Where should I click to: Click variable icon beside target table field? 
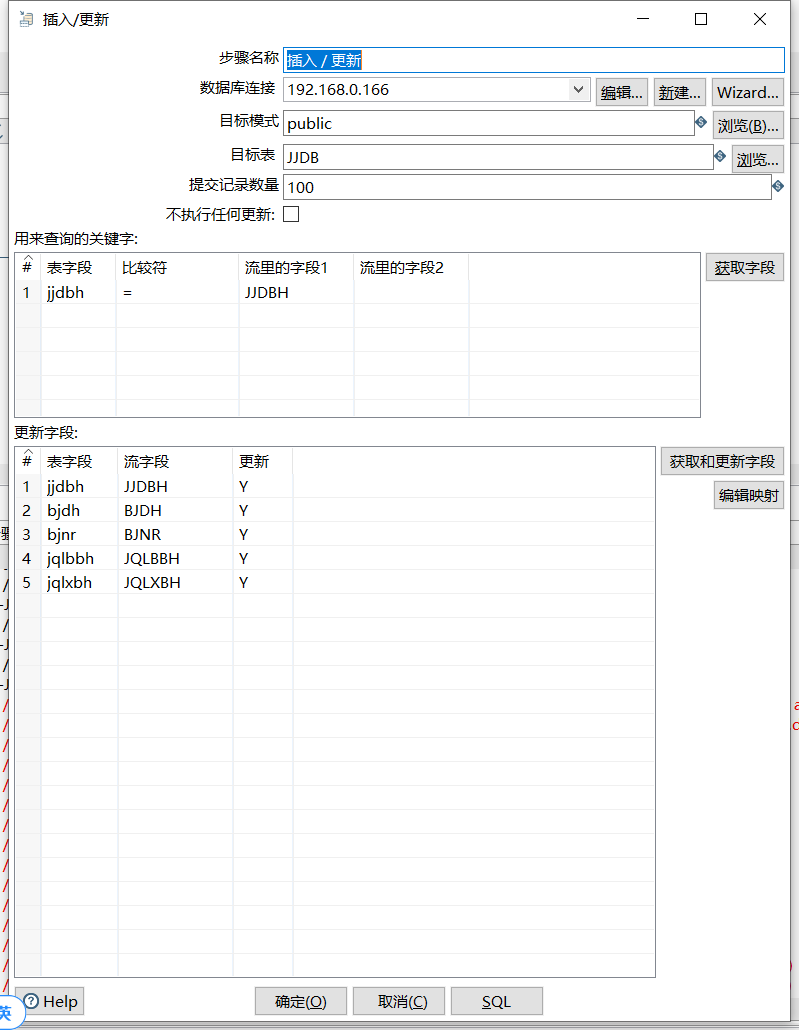(x=720, y=156)
